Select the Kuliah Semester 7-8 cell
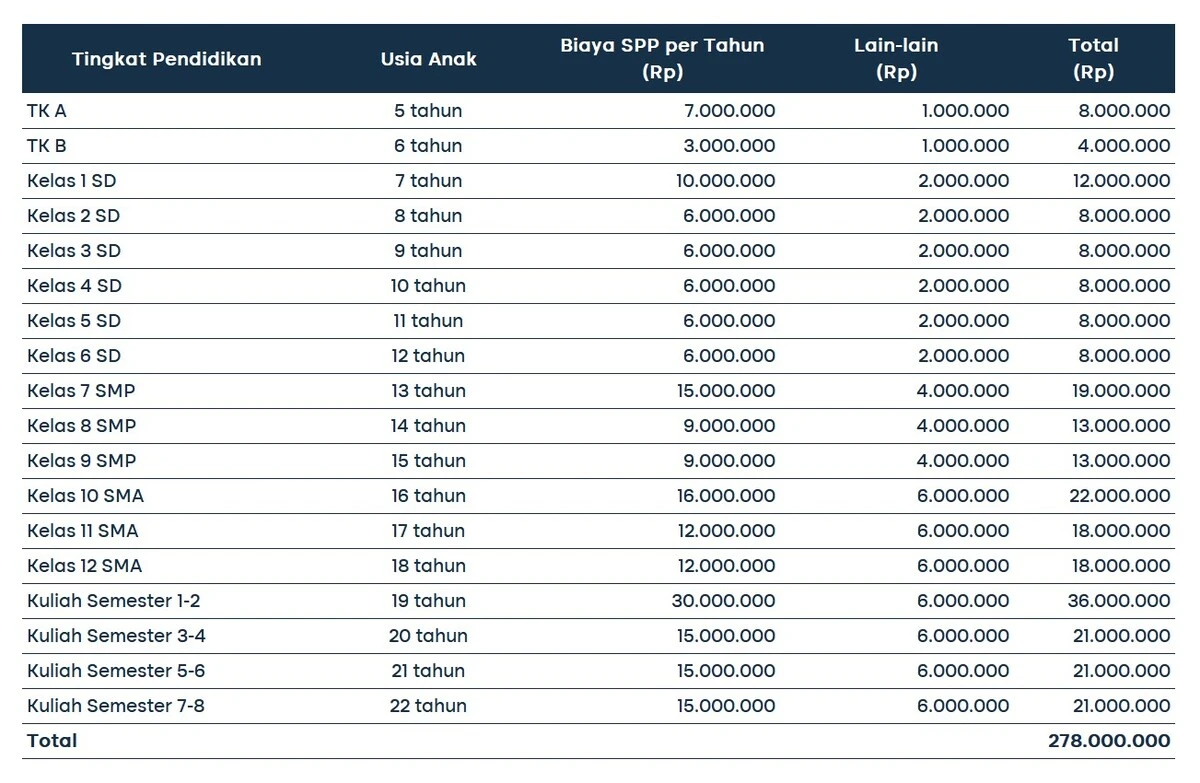 pos(116,706)
